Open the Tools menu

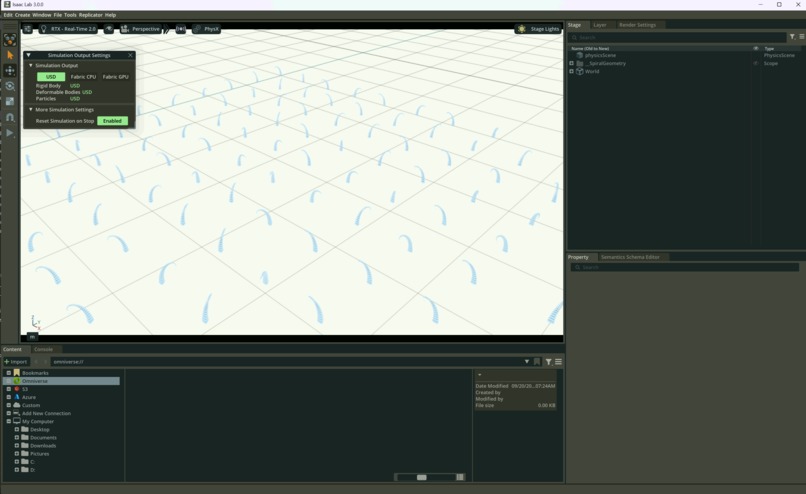coord(70,15)
